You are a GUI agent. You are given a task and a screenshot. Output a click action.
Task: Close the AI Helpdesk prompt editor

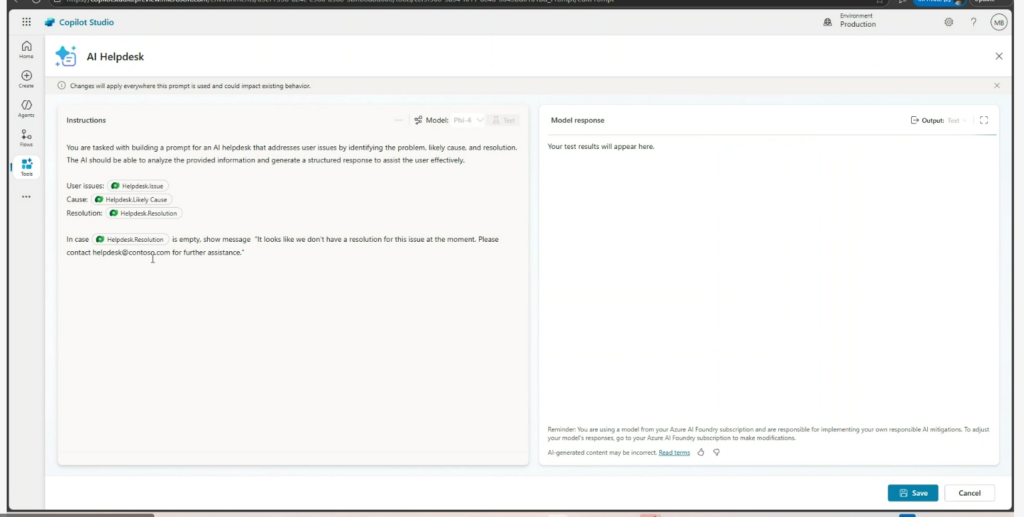point(999,56)
